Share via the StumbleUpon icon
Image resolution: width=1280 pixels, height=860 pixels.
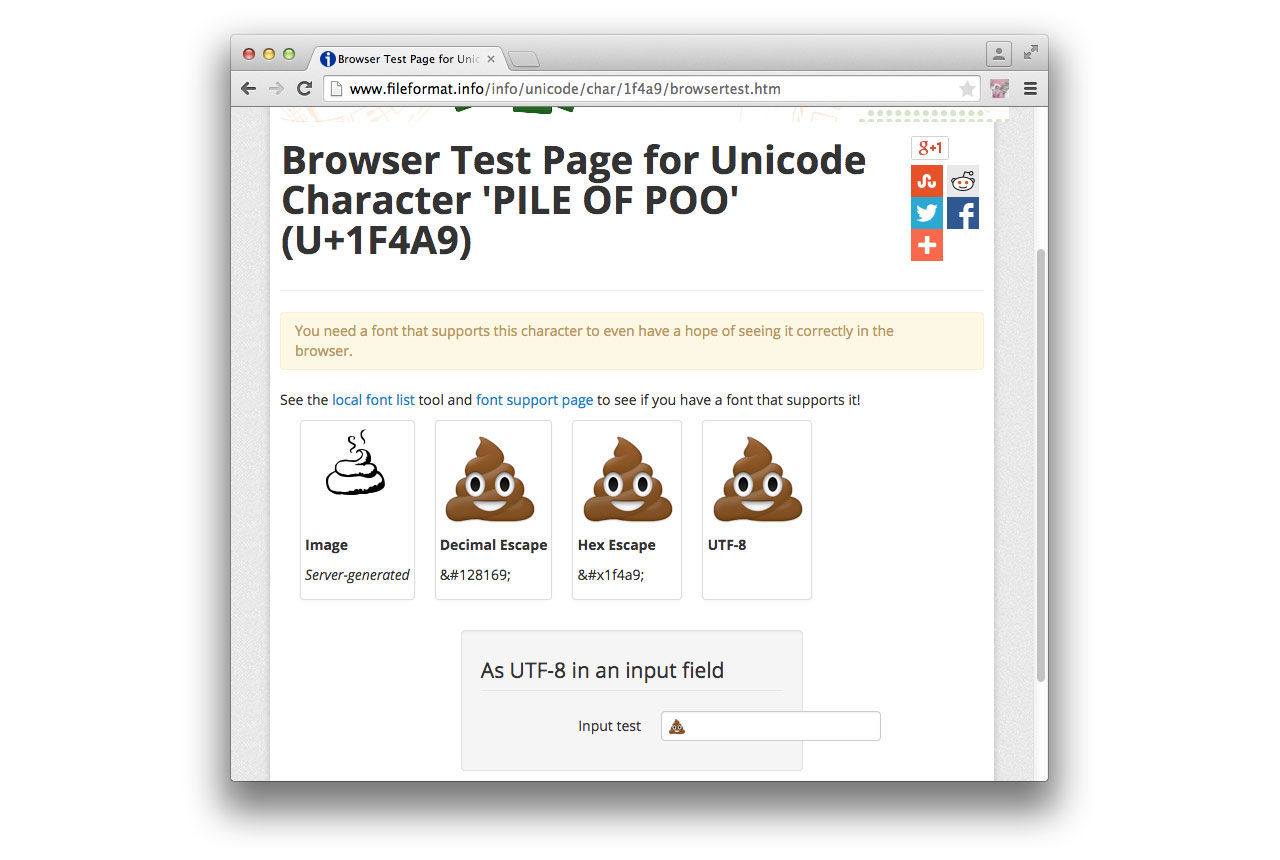[926, 180]
